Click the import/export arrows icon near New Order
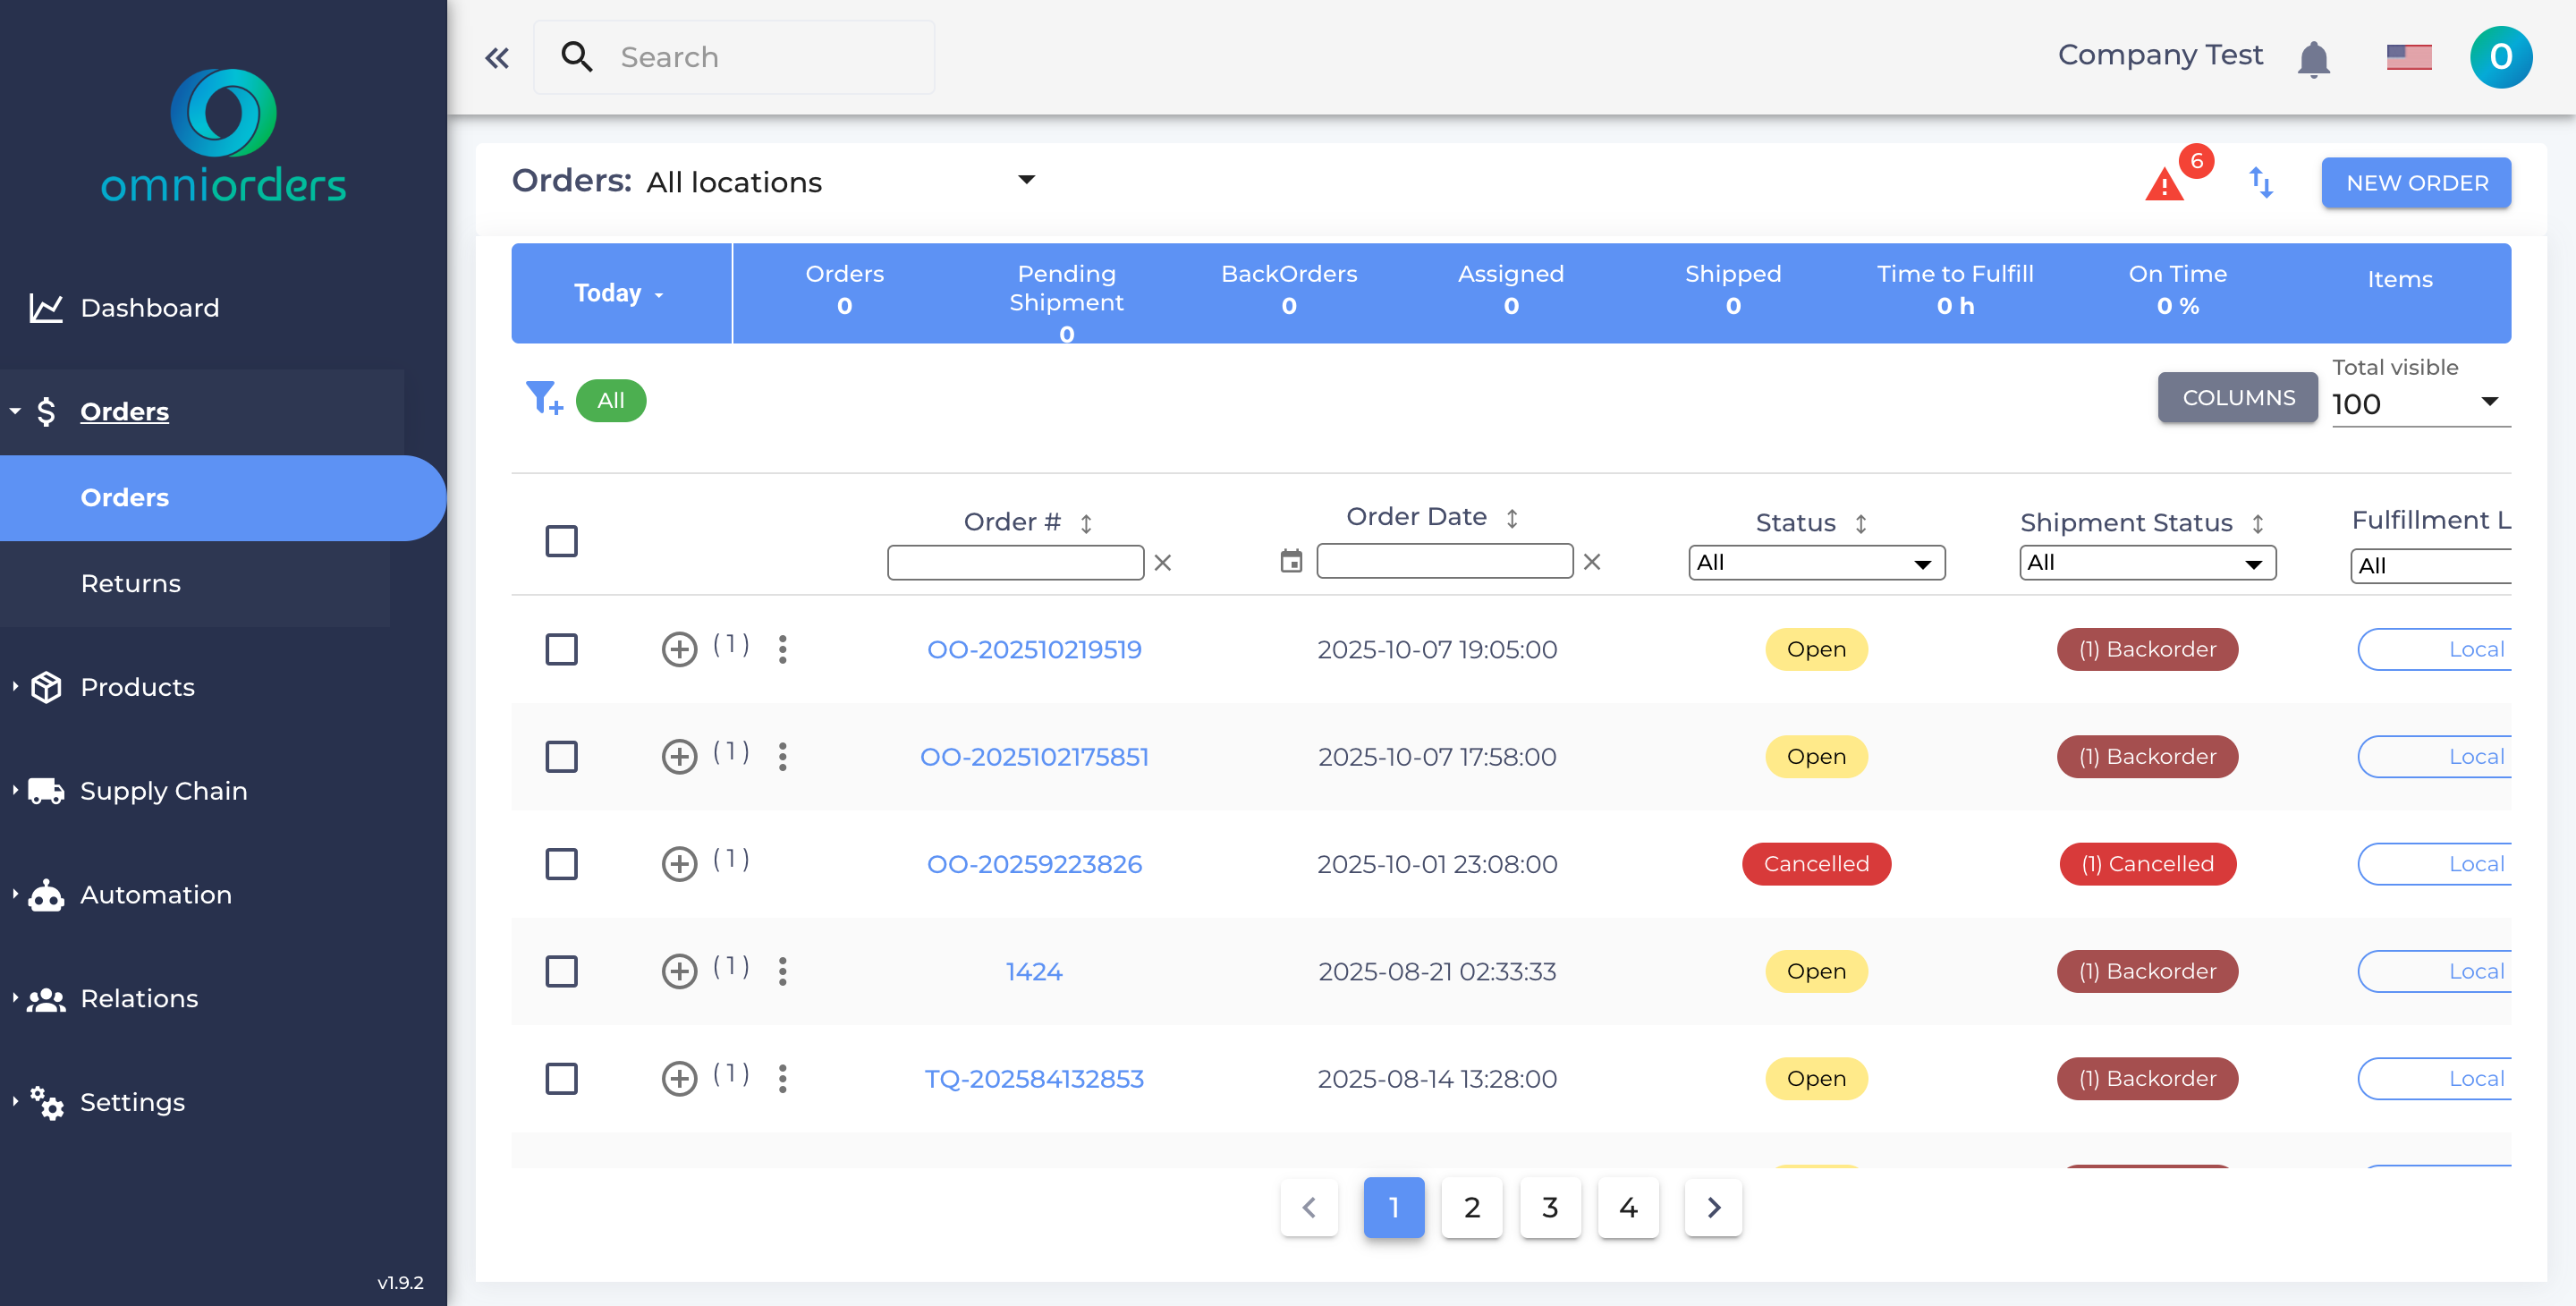Screen dimensions: 2576x1306 pyautogui.click(x=2262, y=183)
